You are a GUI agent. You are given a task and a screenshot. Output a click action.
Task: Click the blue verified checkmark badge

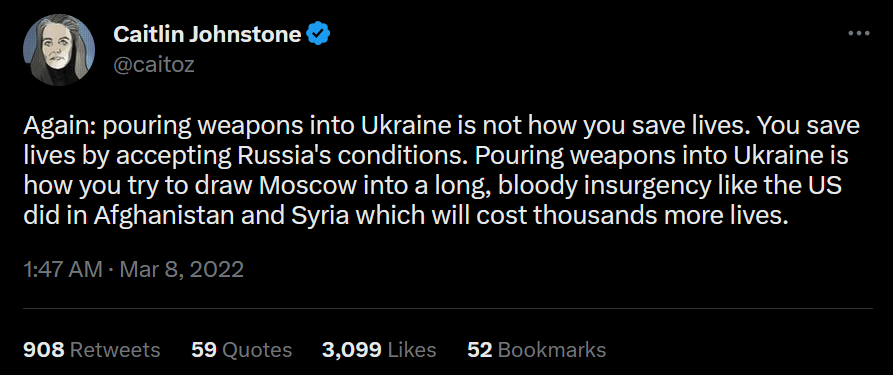click(x=318, y=35)
